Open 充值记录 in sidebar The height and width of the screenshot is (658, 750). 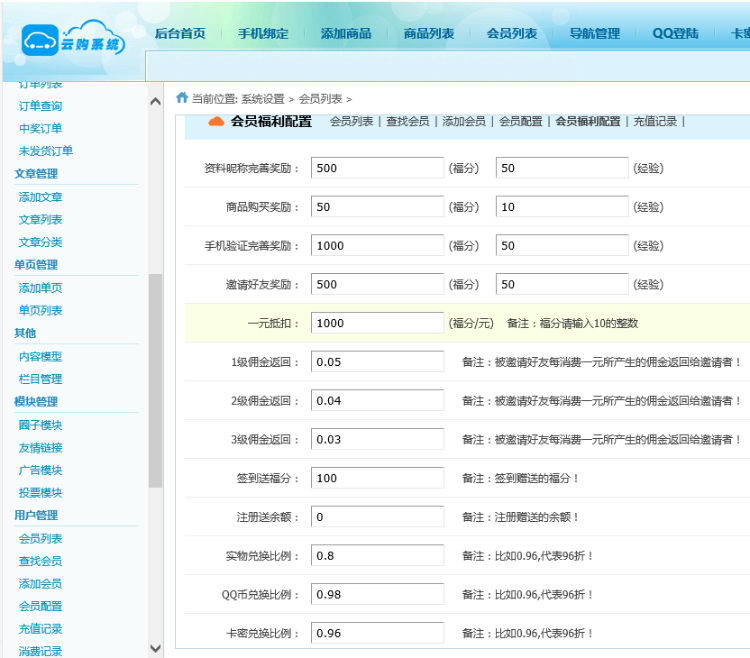[41, 629]
